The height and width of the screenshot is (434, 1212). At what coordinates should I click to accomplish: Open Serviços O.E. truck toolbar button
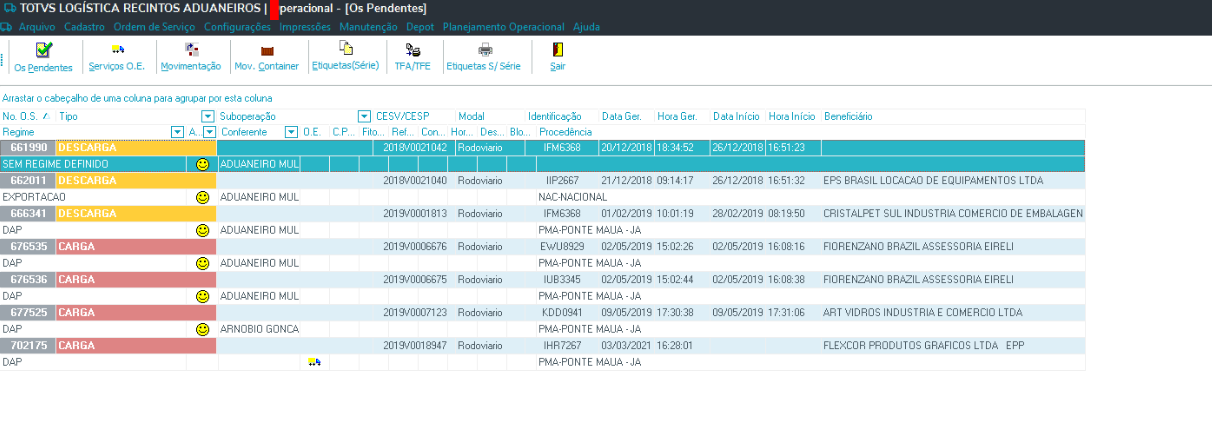[117, 57]
